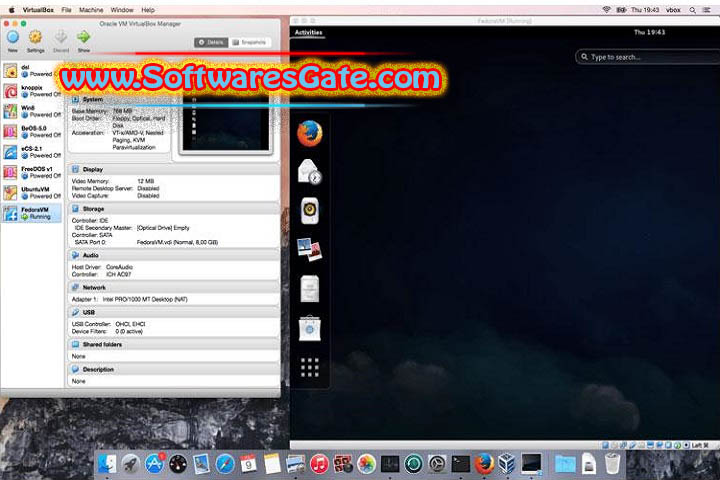This screenshot has height=480, width=720.
Task: Open Spotlight search from the menu bar
Action: 692,10
